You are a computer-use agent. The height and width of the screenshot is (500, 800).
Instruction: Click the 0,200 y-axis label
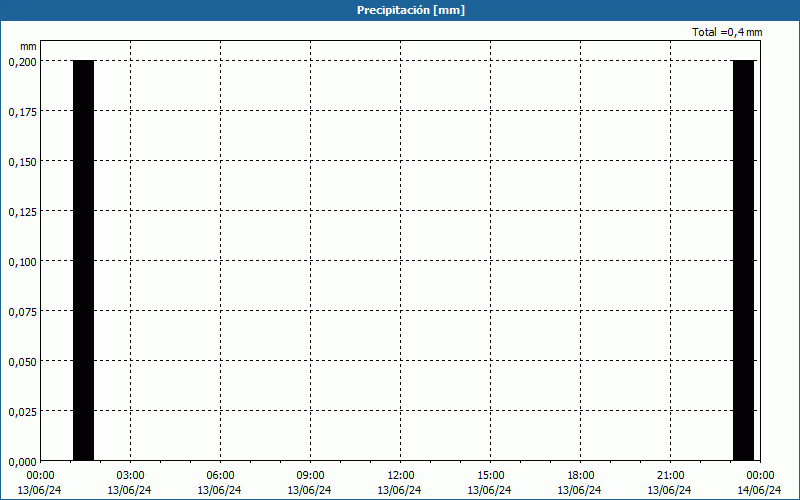[22, 62]
